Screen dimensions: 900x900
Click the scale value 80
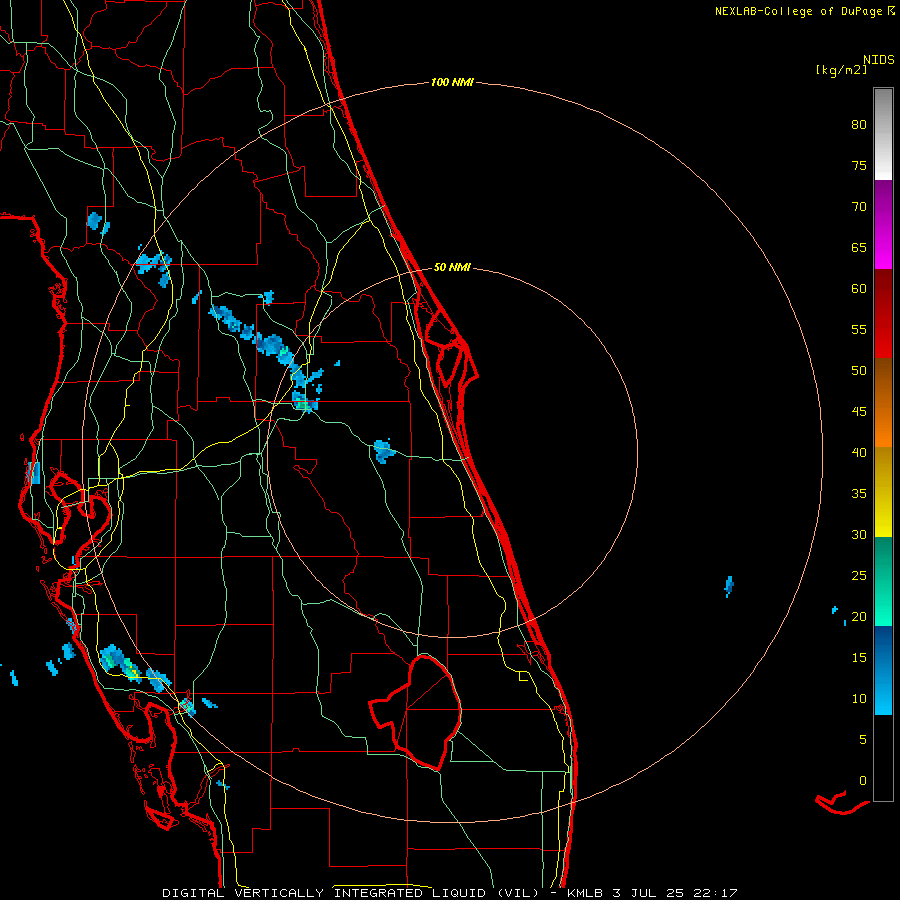(859, 125)
